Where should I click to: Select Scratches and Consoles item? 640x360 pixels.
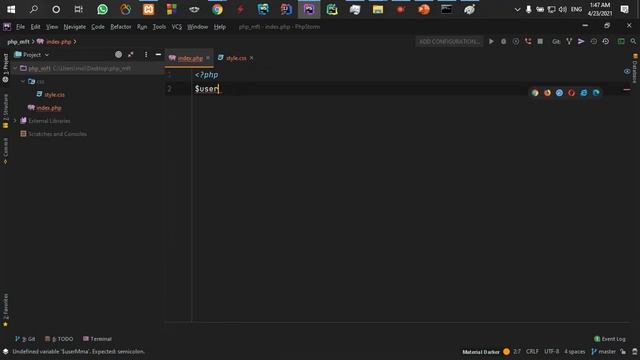click(57, 134)
